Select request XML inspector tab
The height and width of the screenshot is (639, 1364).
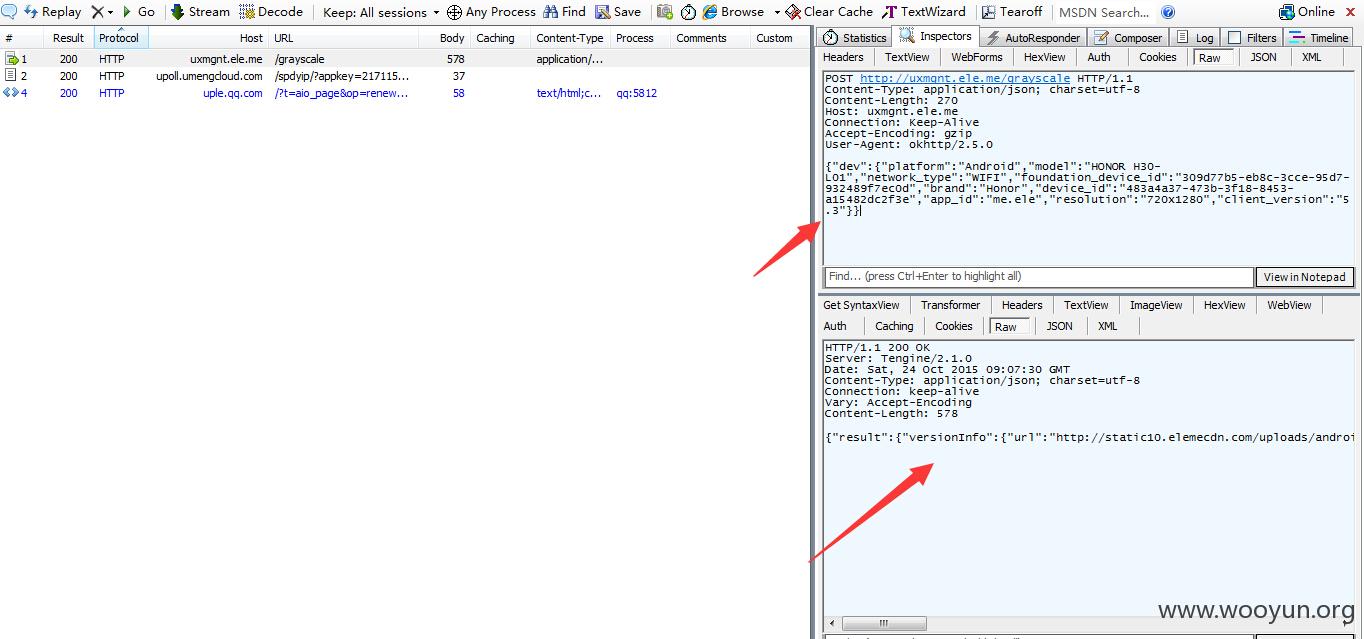(1311, 57)
